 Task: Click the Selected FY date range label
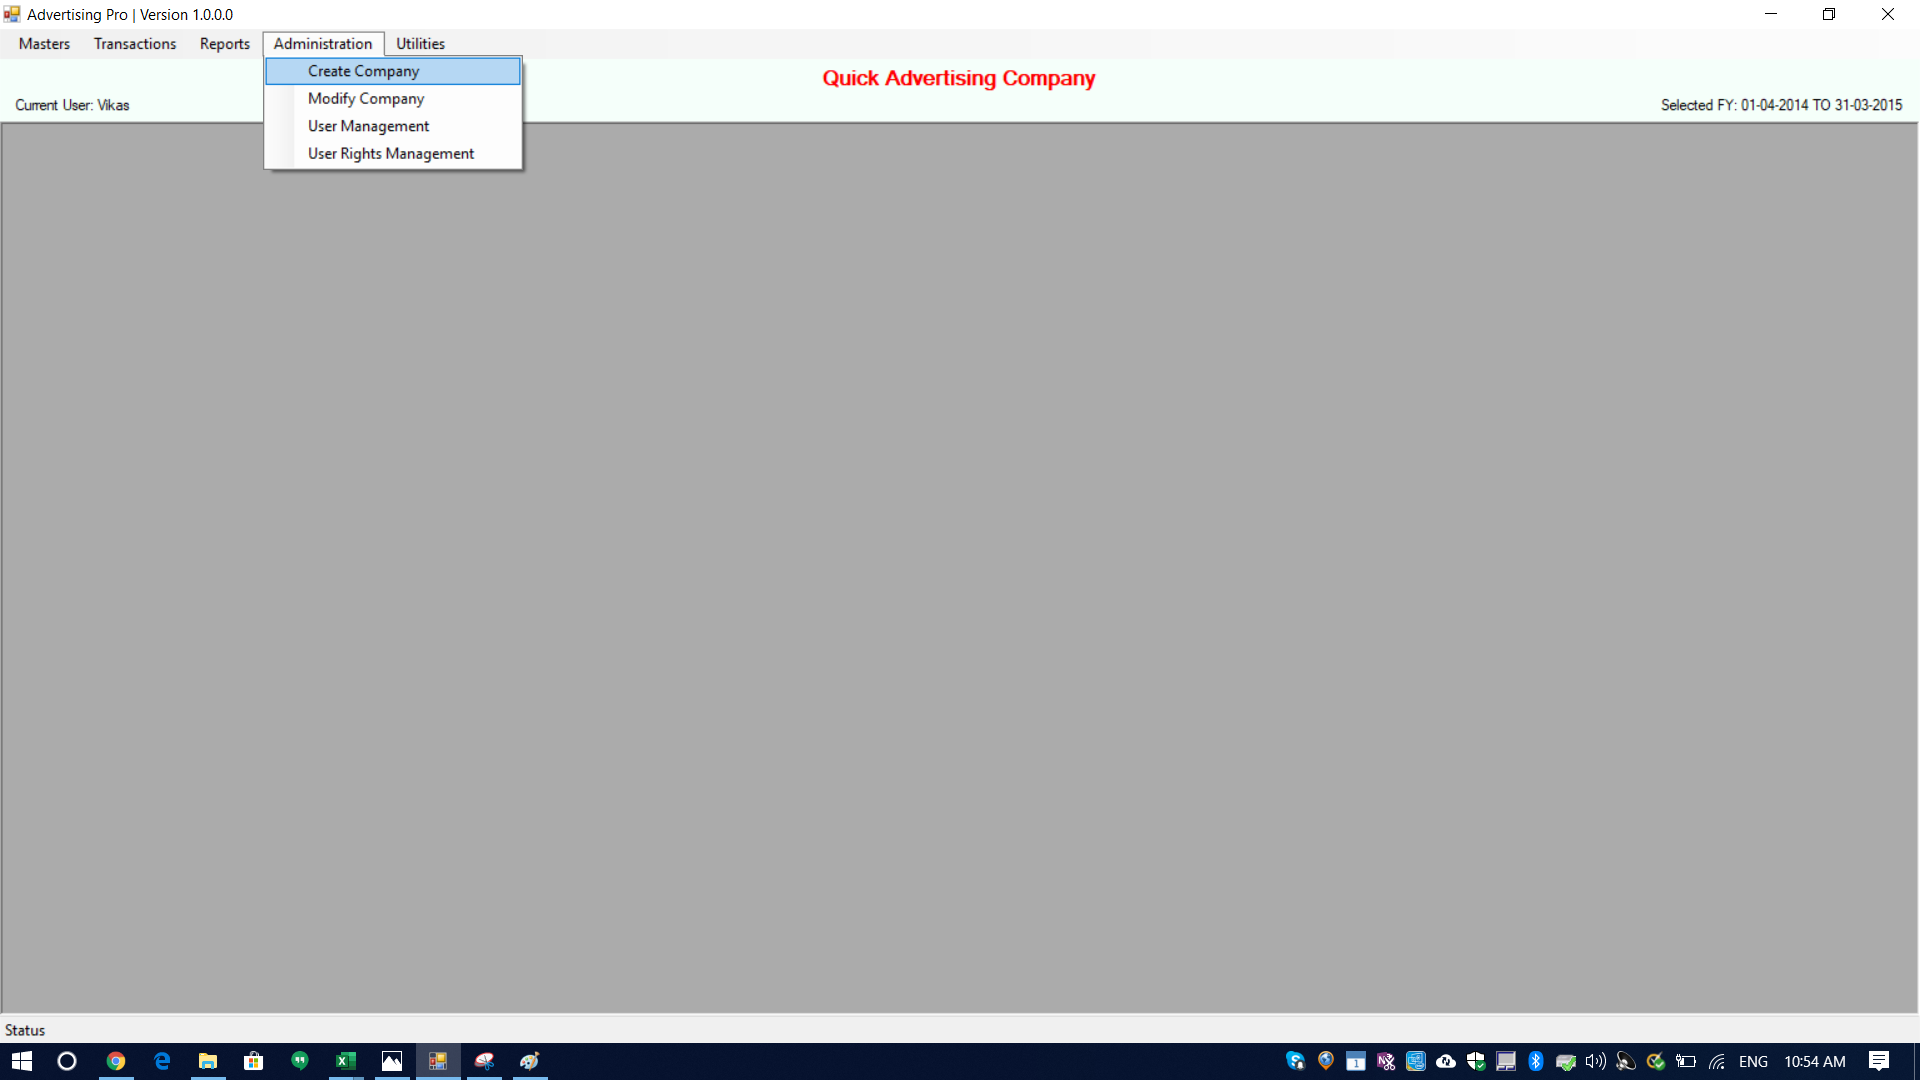1781,105
